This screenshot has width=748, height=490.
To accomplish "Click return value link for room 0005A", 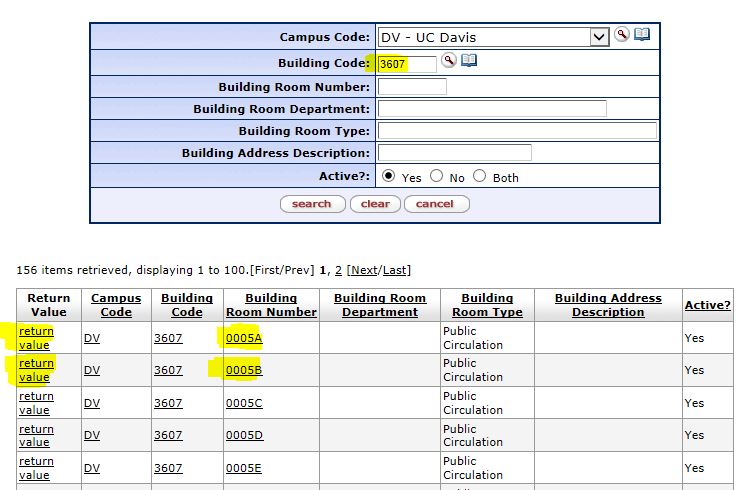I will click(x=36, y=338).
